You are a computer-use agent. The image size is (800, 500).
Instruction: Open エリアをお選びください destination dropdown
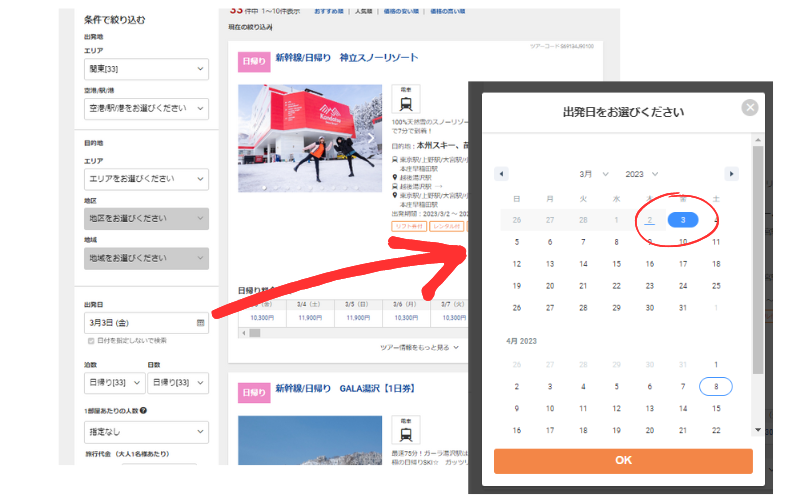click(146, 179)
